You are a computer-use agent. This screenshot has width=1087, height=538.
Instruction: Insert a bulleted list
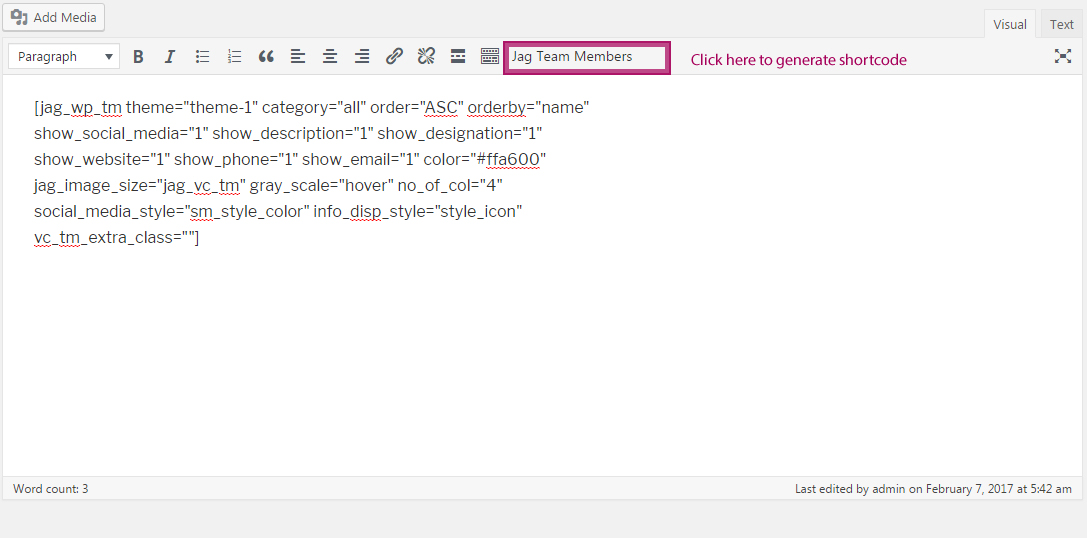pos(202,57)
